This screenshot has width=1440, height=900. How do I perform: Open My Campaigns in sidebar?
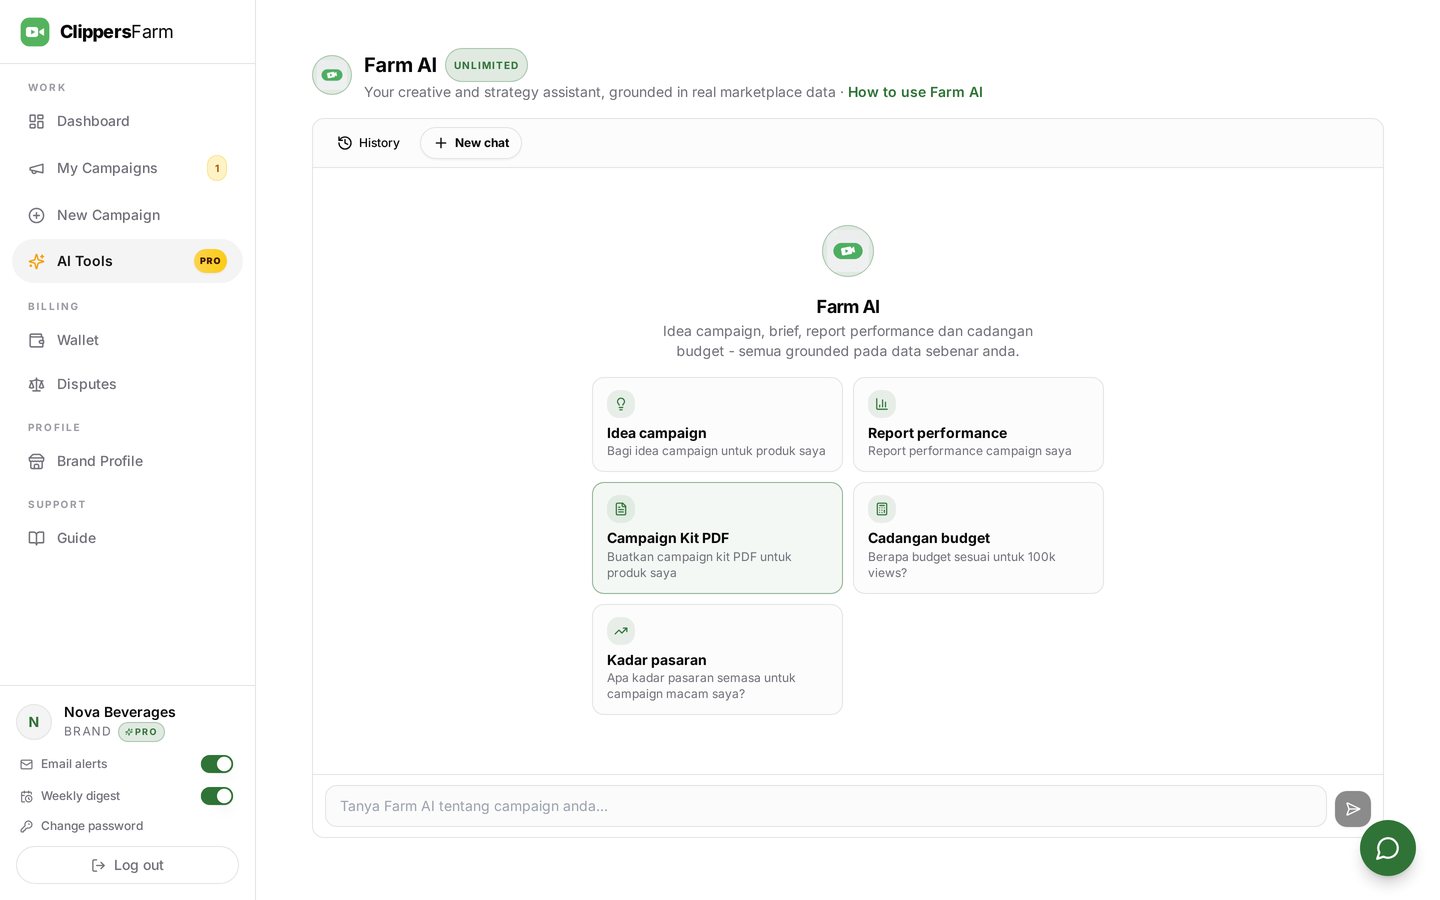tap(127, 168)
